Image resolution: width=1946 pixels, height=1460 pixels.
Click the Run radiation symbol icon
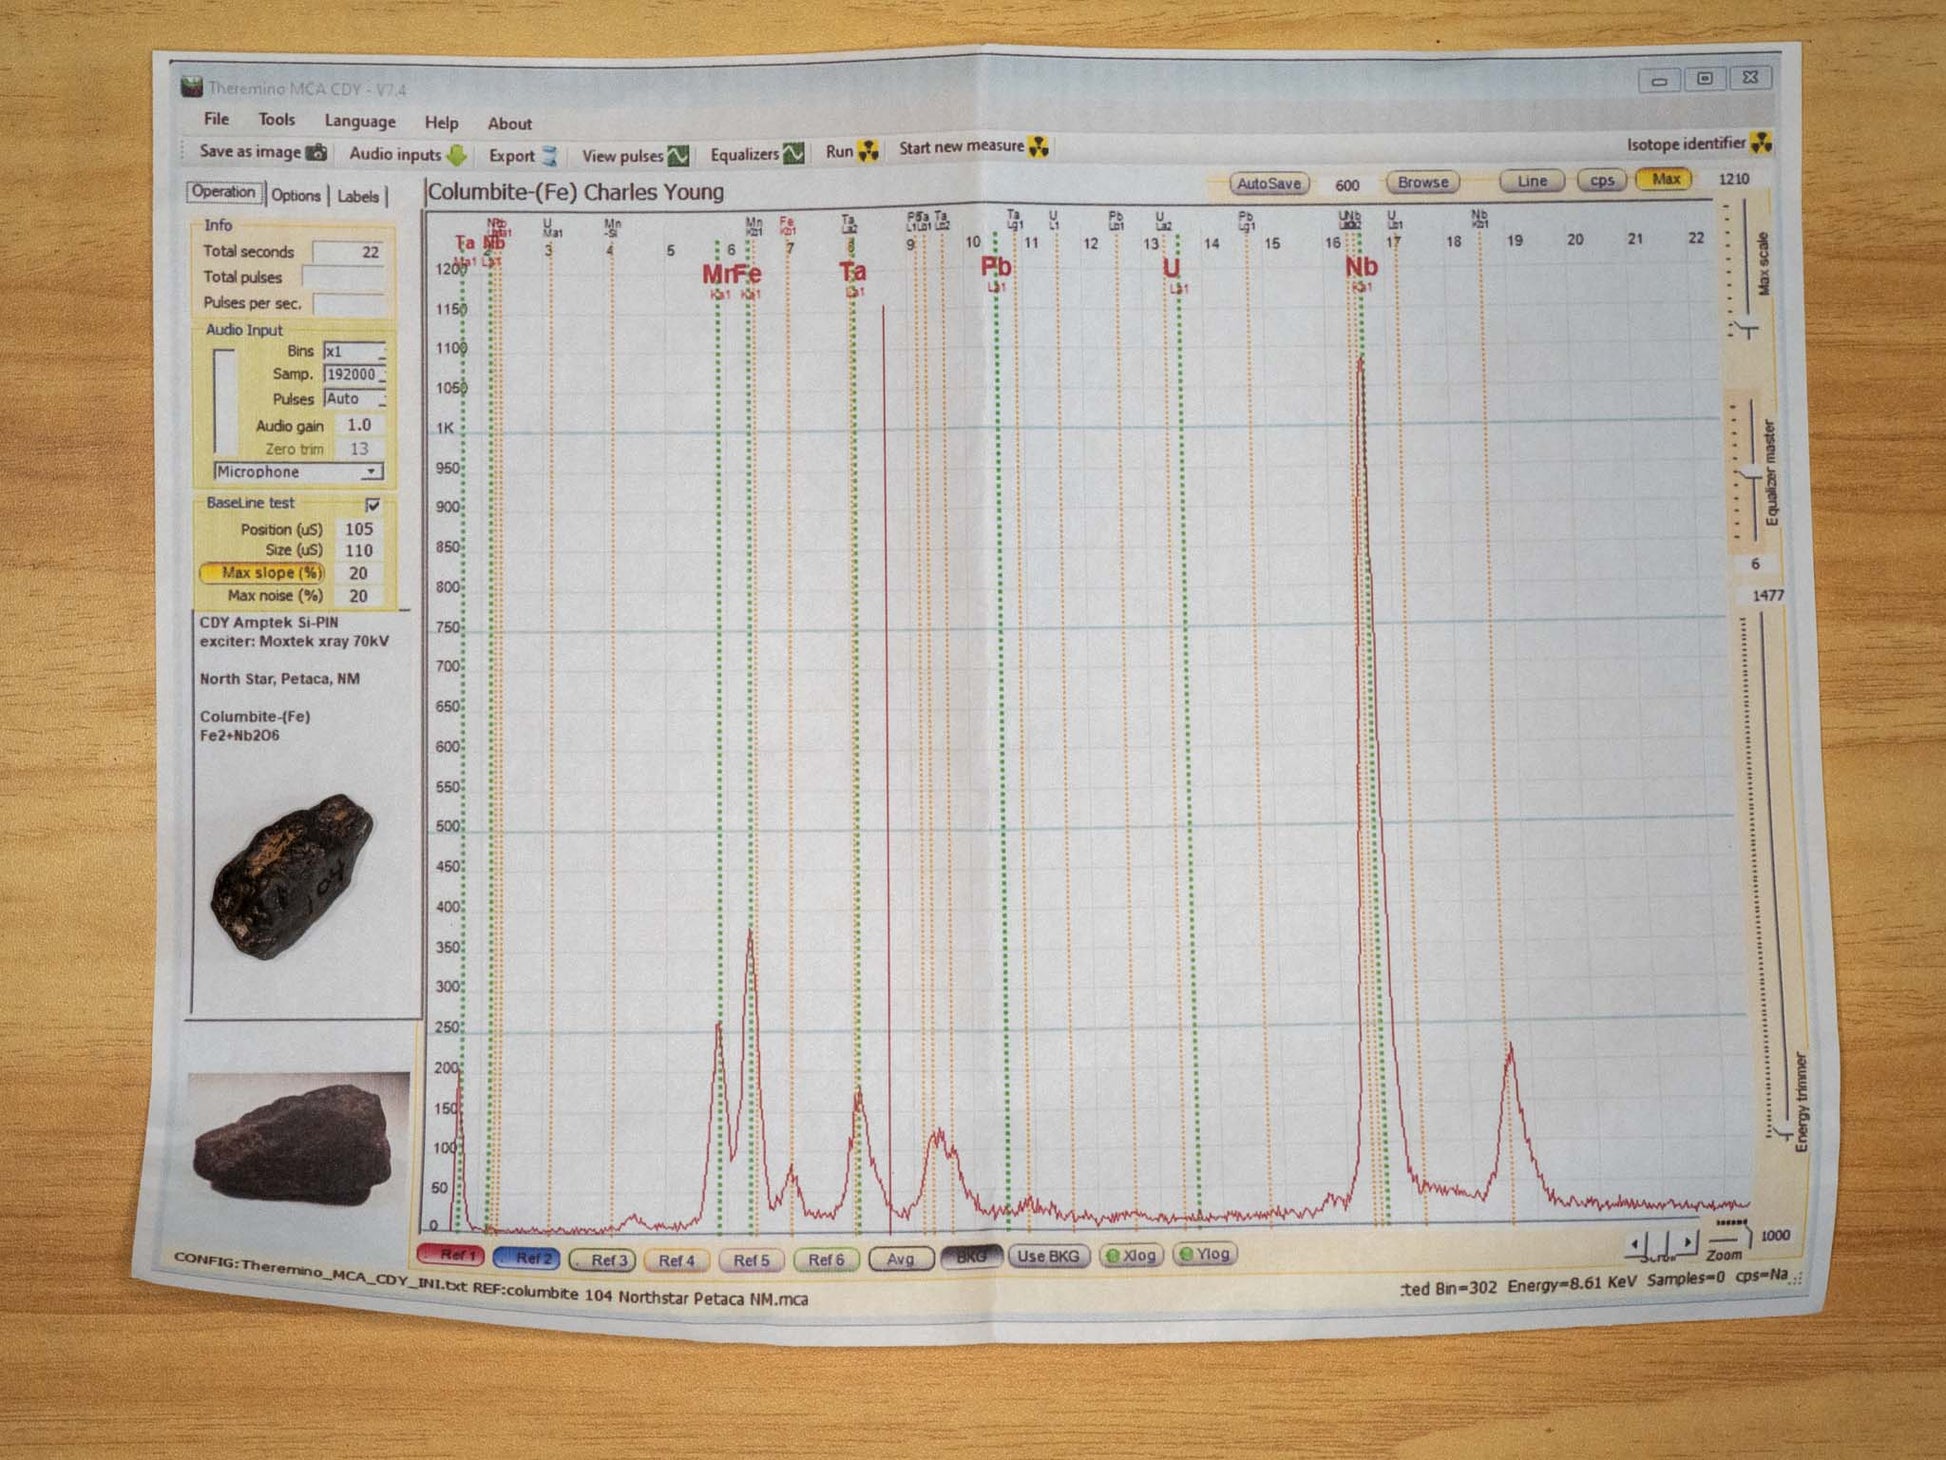pos(869,151)
